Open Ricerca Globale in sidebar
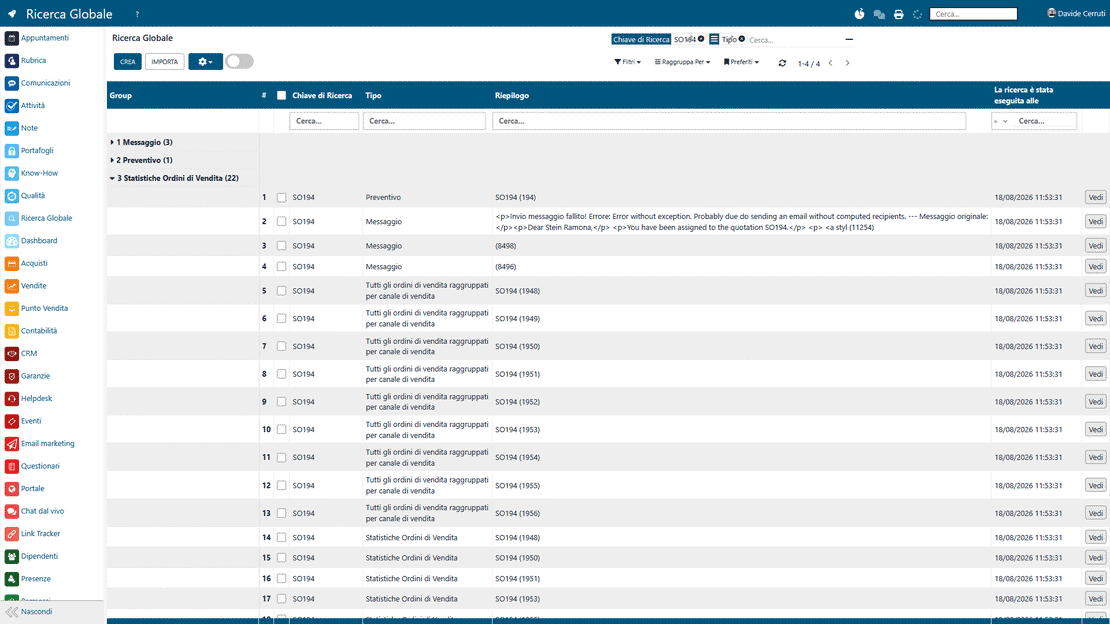Screen dimensions: 1110x624 [x=46, y=218]
